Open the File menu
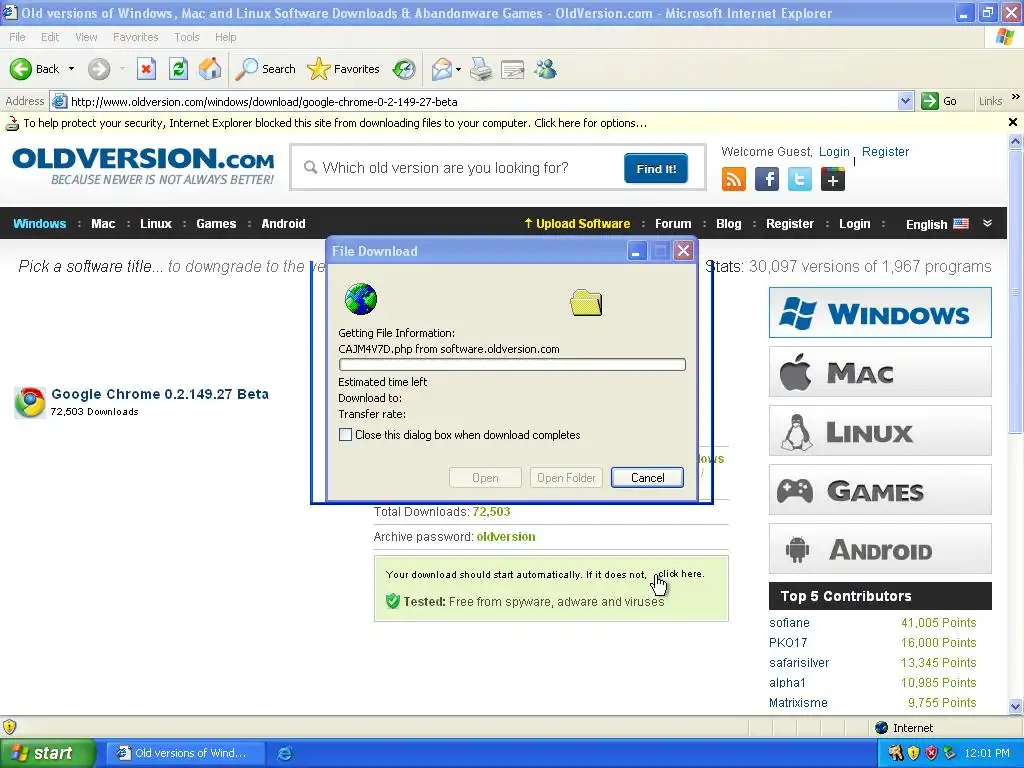1024x768 pixels. [18, 37]
